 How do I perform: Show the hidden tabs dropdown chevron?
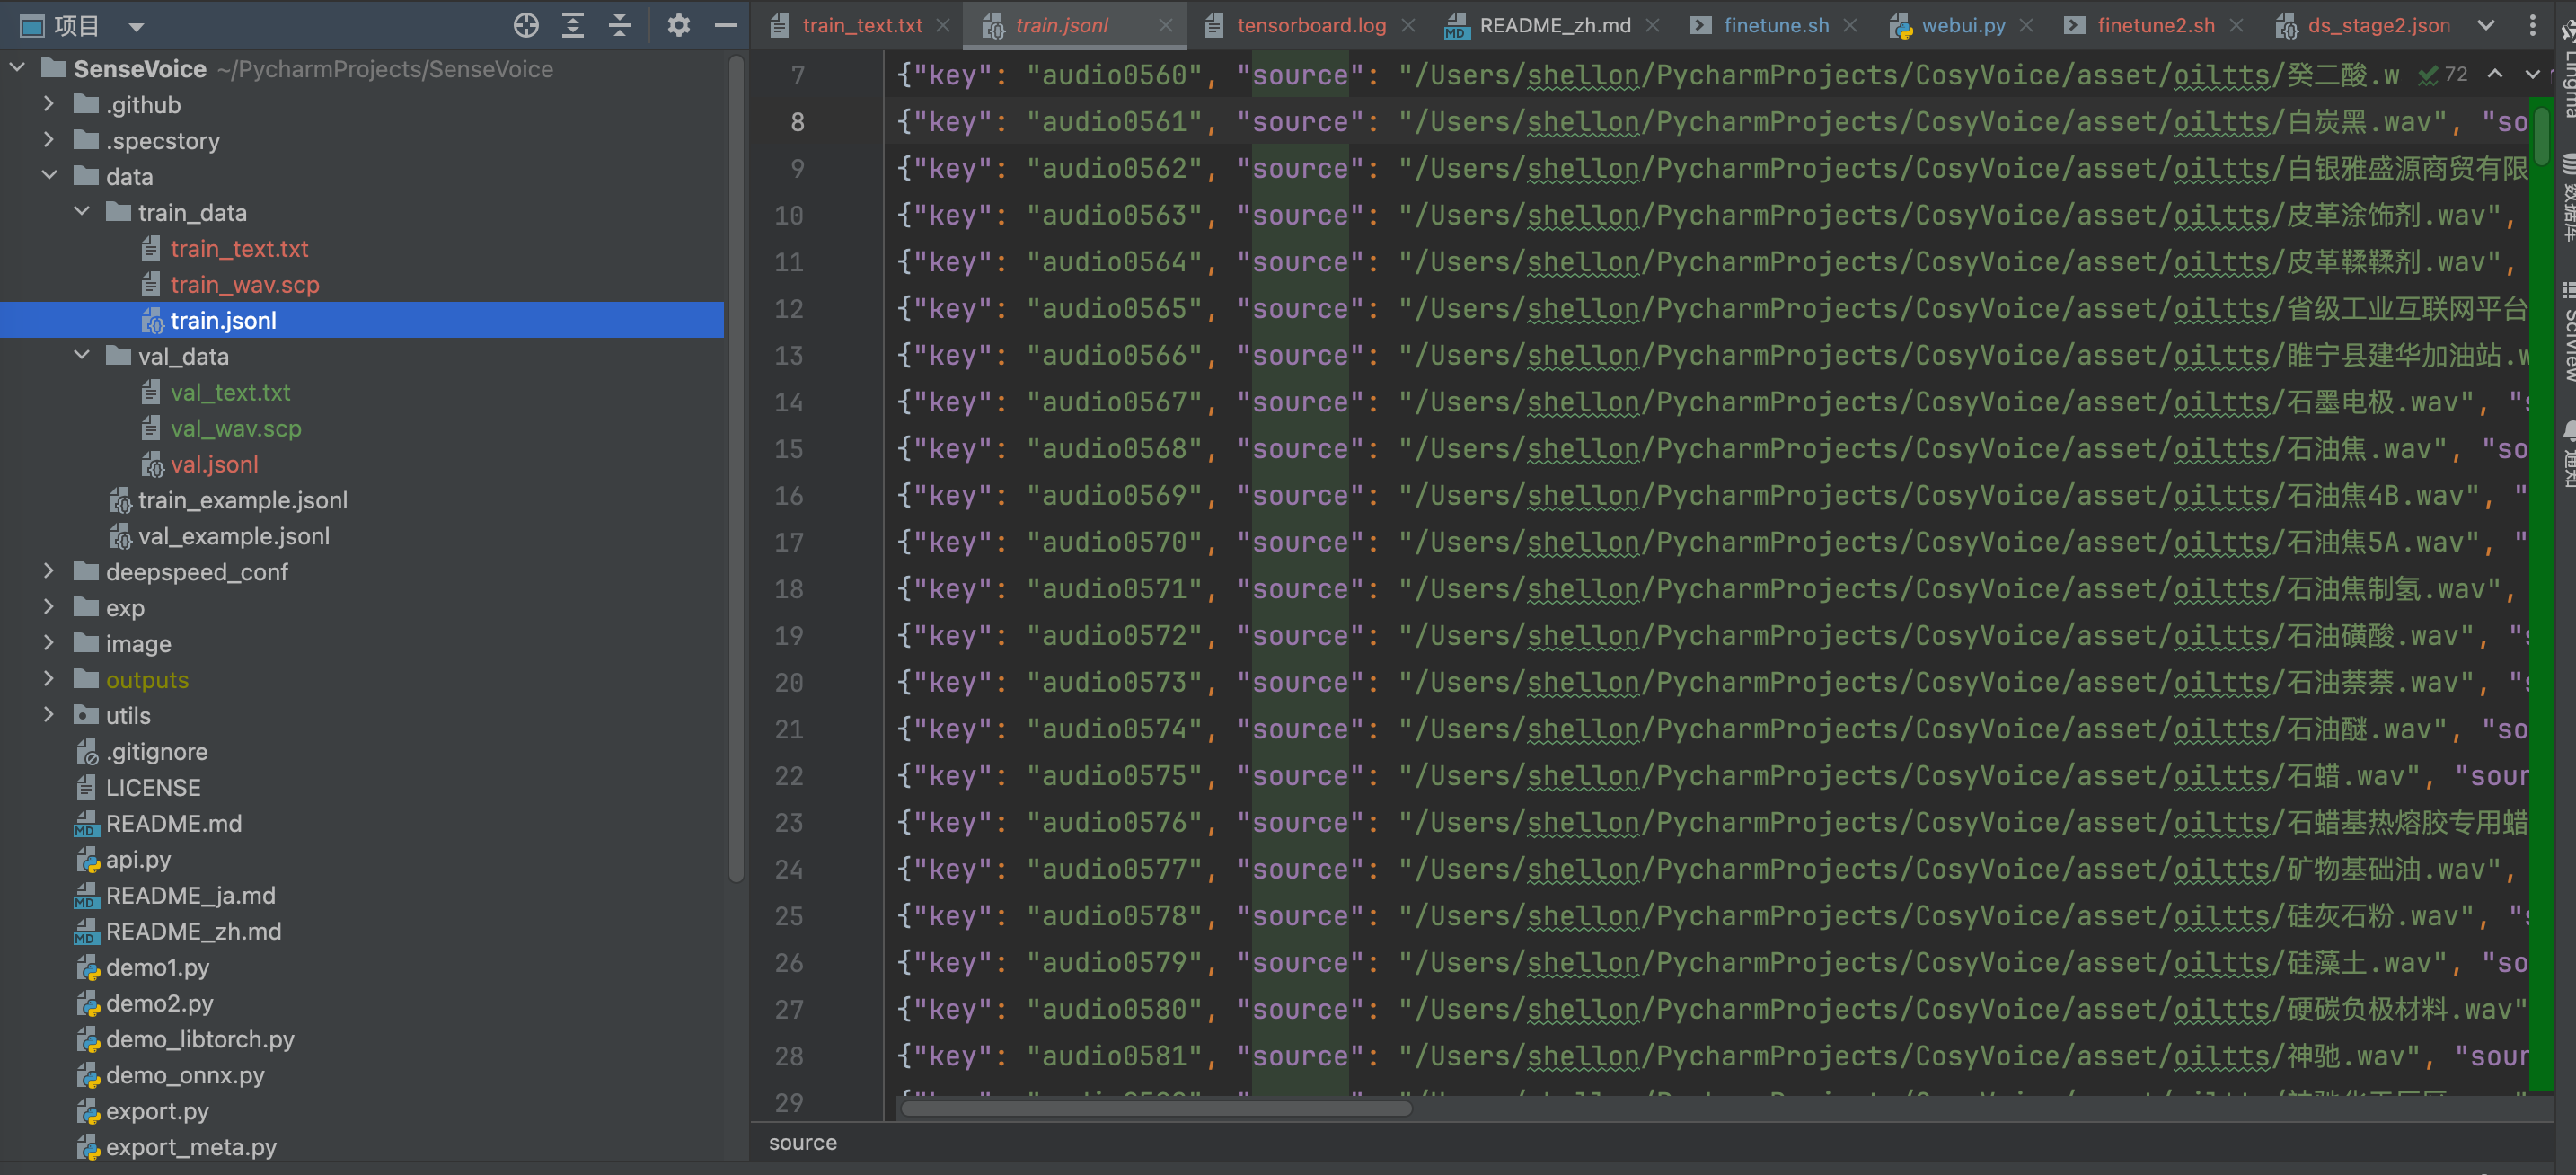tap(2486, 25)
